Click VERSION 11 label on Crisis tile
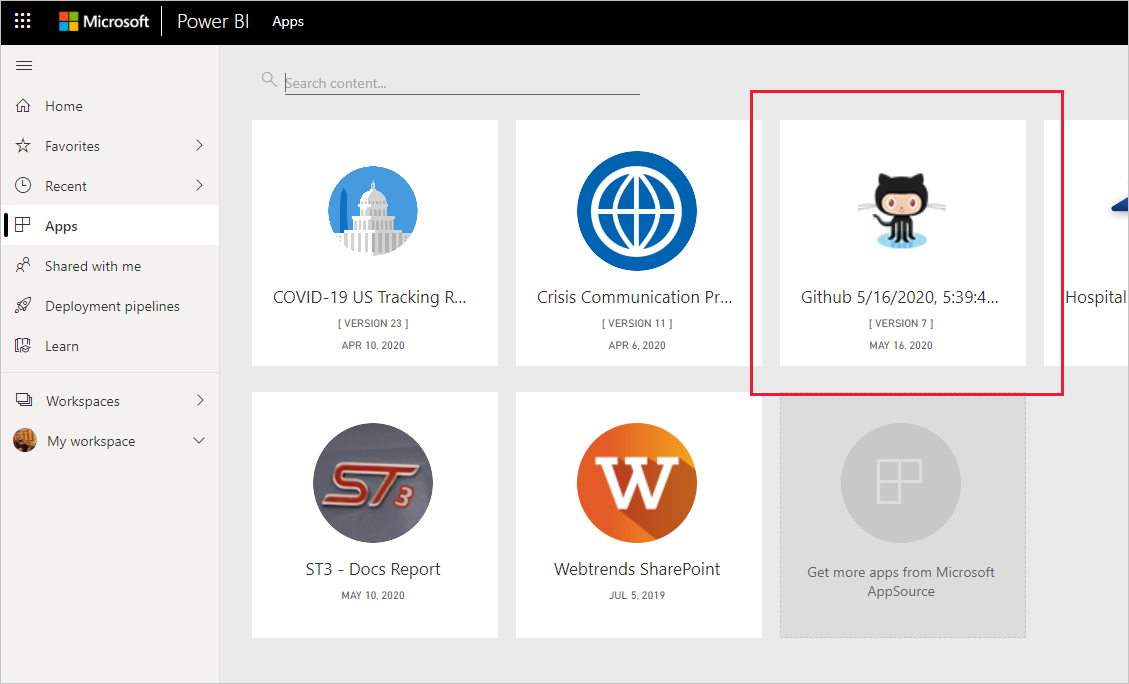The image size is (1129, 684). [637, 324]
